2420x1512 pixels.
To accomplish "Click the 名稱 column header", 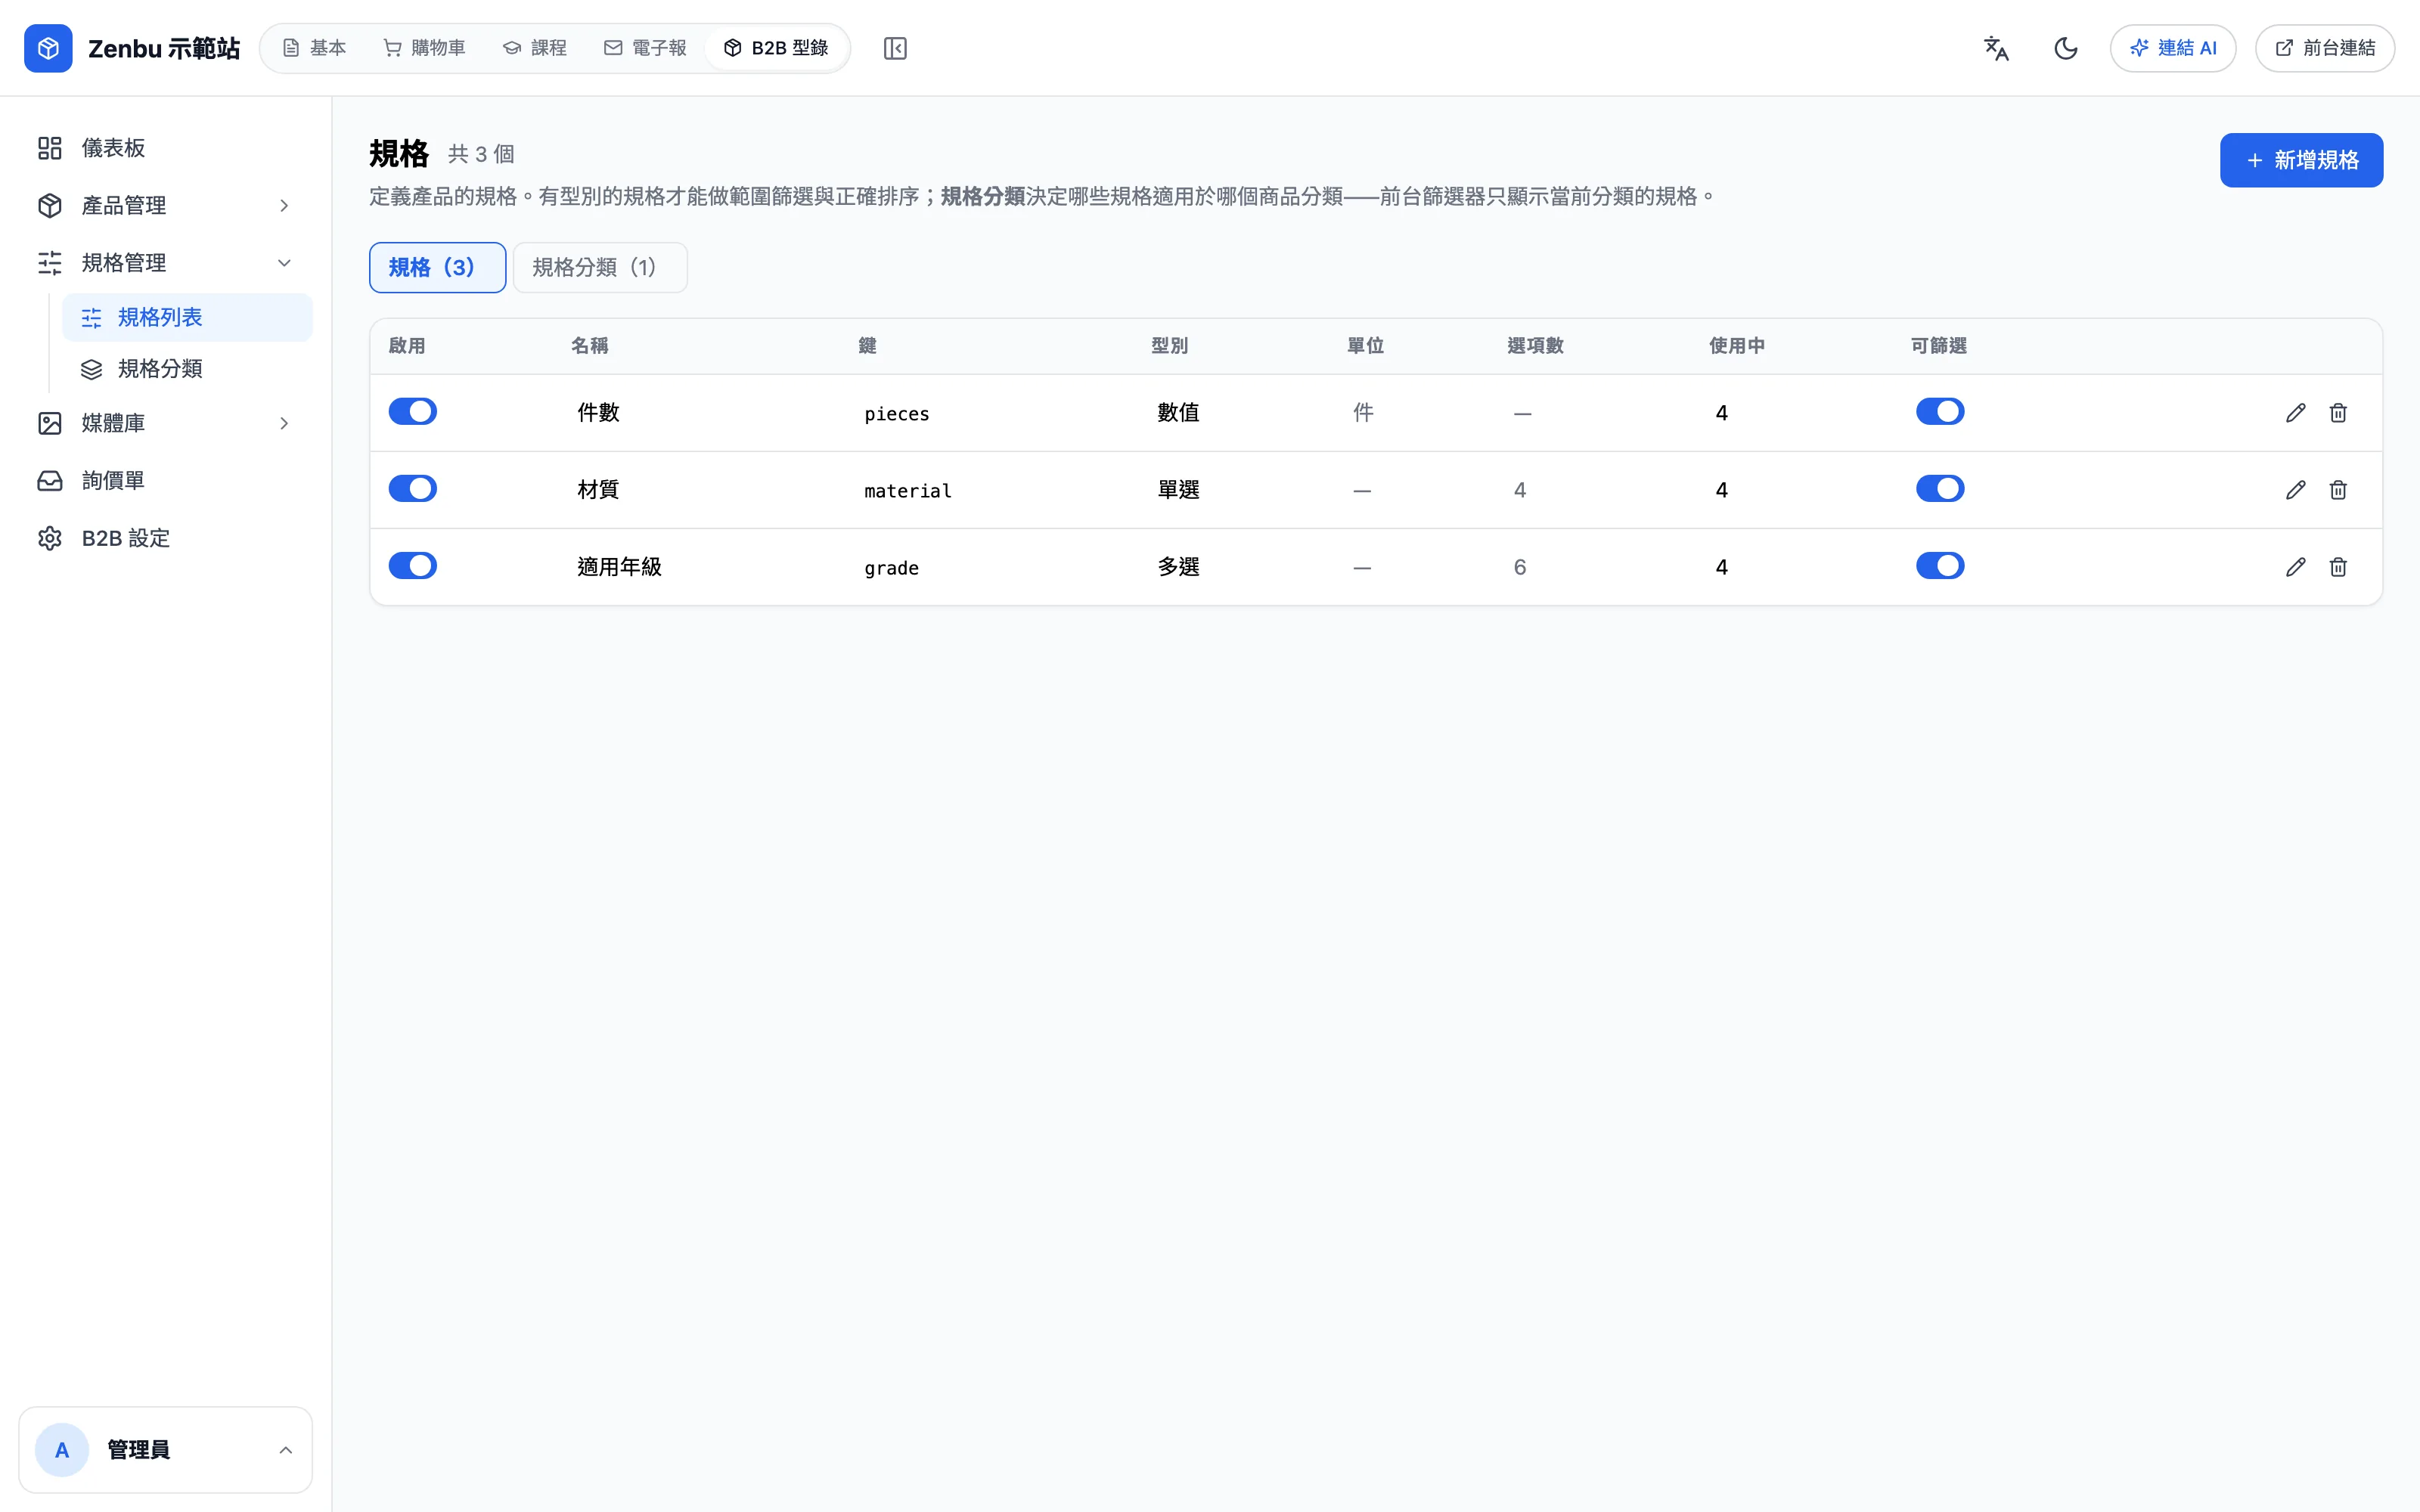I will coord(589,346).
